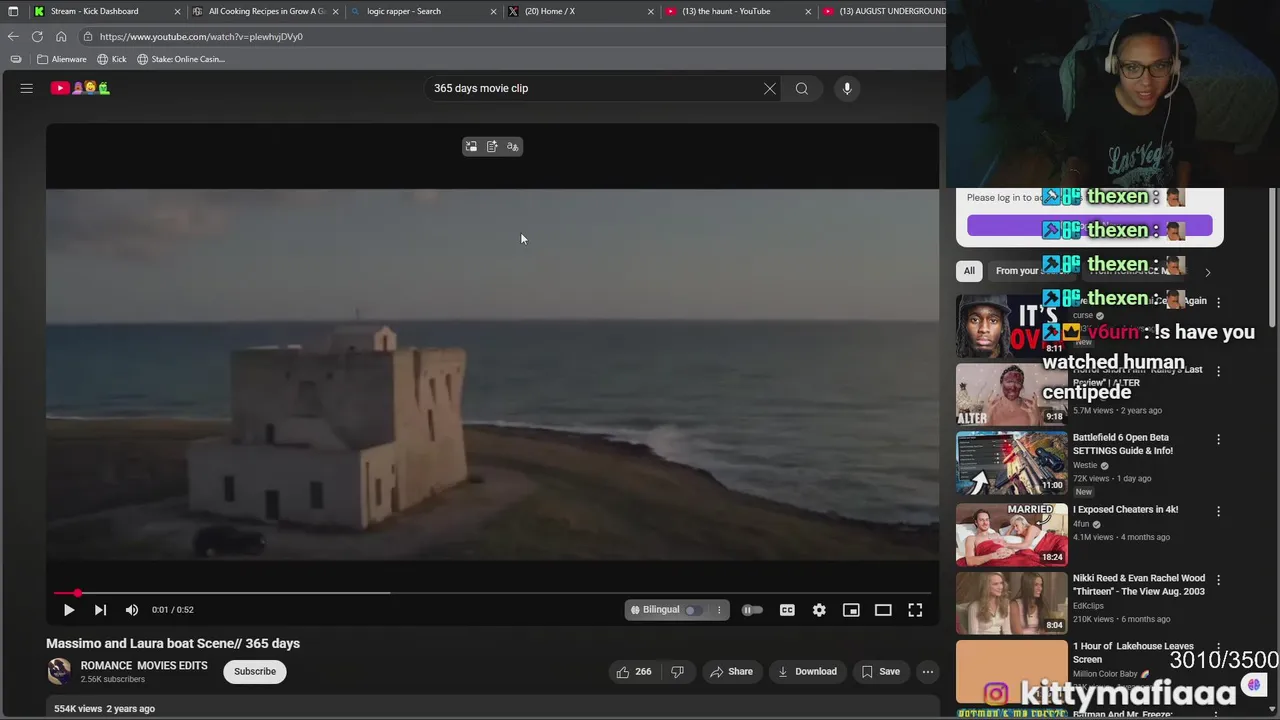This screenshot has width=1280, height=720.
Task: Click the video progress bar
Action: pyautogui.click(x=492, y=593)
